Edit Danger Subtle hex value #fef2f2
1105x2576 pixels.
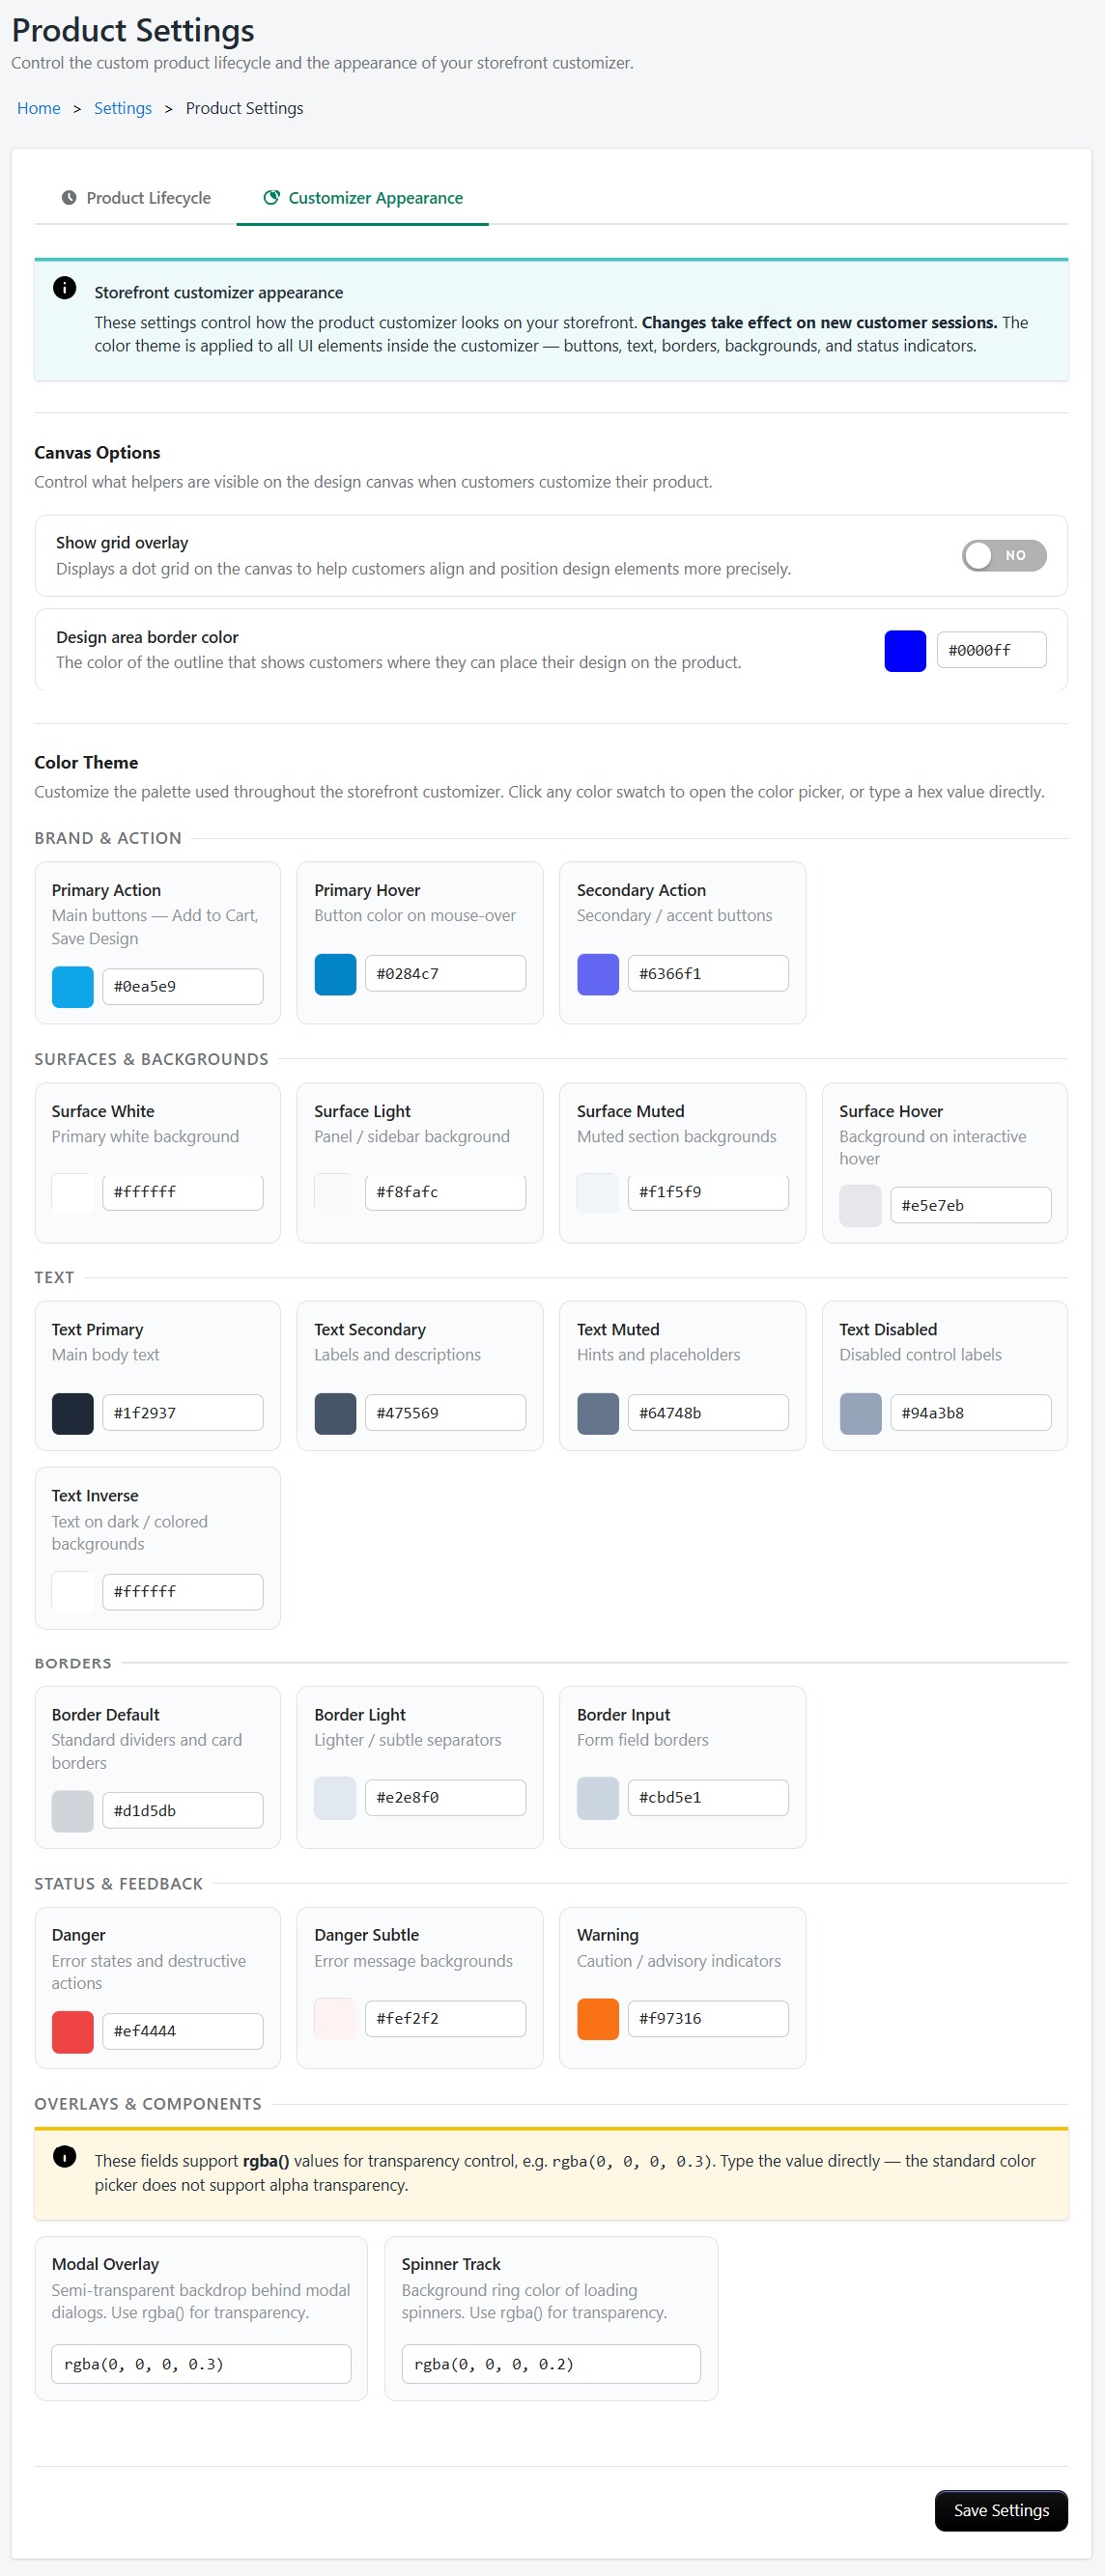click(445, 2019)
